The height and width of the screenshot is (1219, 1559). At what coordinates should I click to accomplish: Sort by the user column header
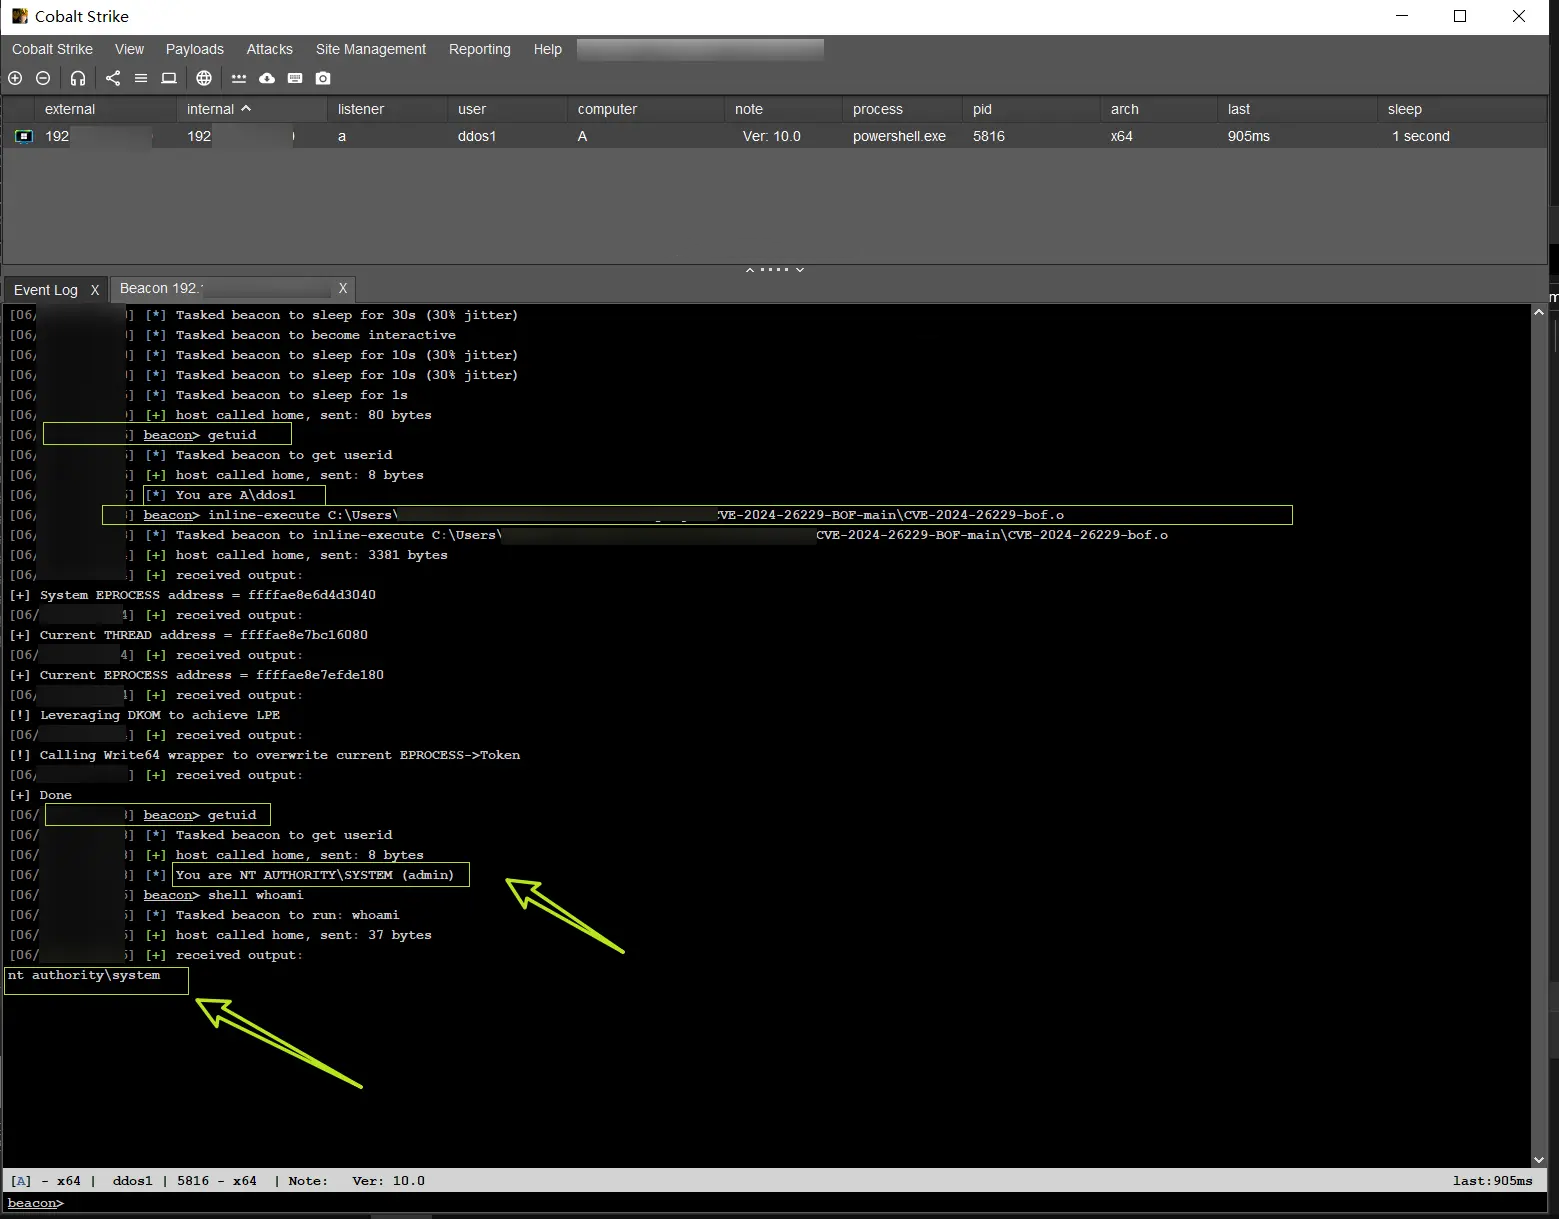pyautogui.click(x=508, y=109)
